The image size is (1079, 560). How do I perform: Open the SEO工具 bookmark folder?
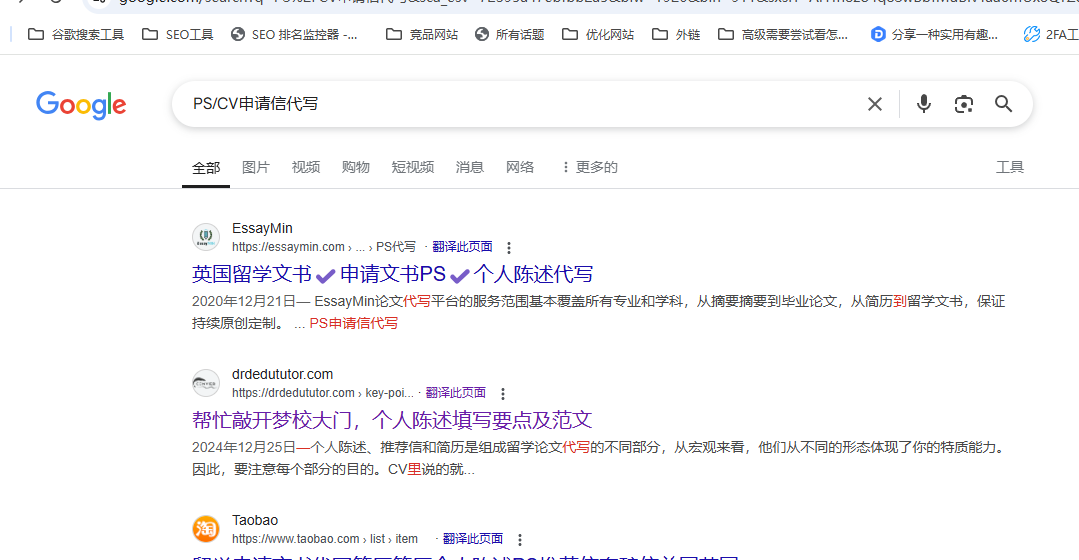178,34
